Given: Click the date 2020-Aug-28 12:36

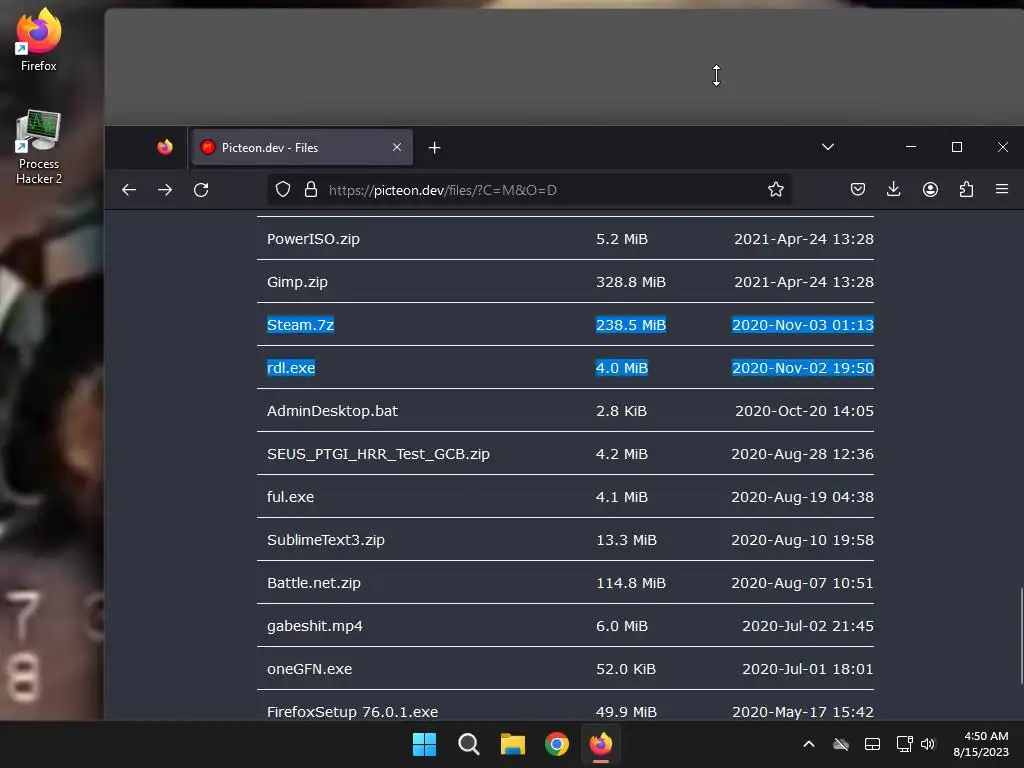Looking at the screenshot, I should pos(802,454).
